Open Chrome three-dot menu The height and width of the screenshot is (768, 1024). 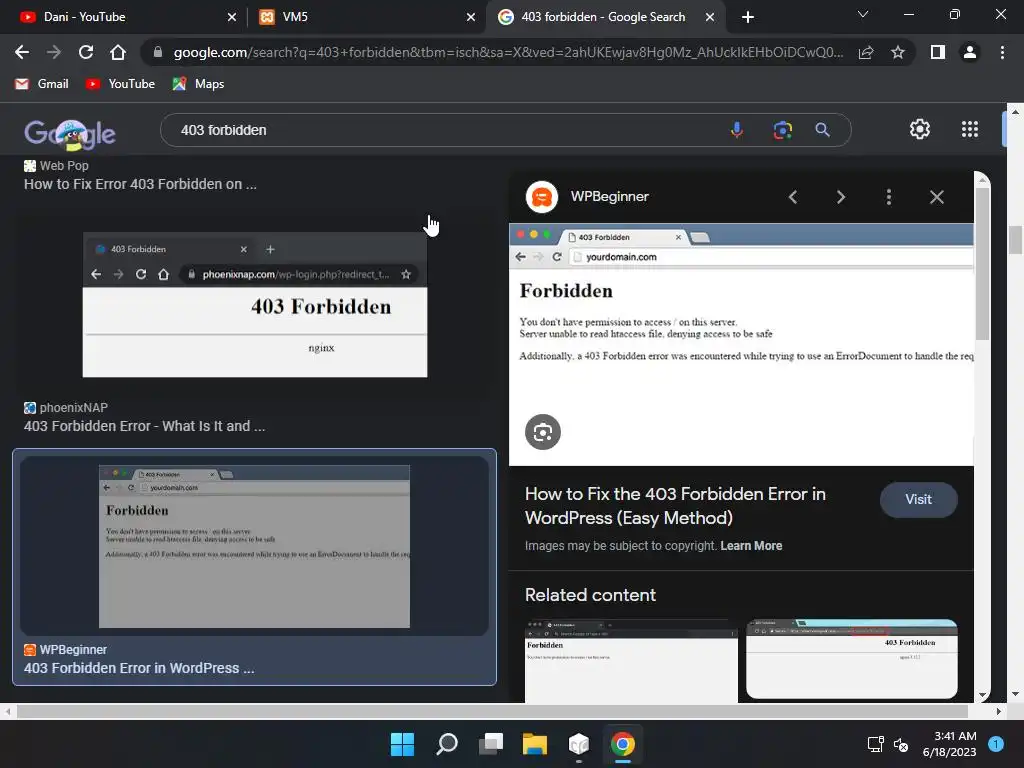[1002, 52]
